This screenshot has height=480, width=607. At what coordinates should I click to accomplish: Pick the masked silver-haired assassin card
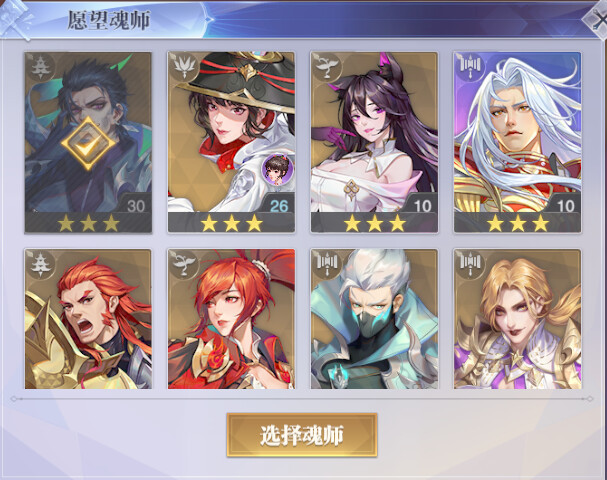point(374,319)
